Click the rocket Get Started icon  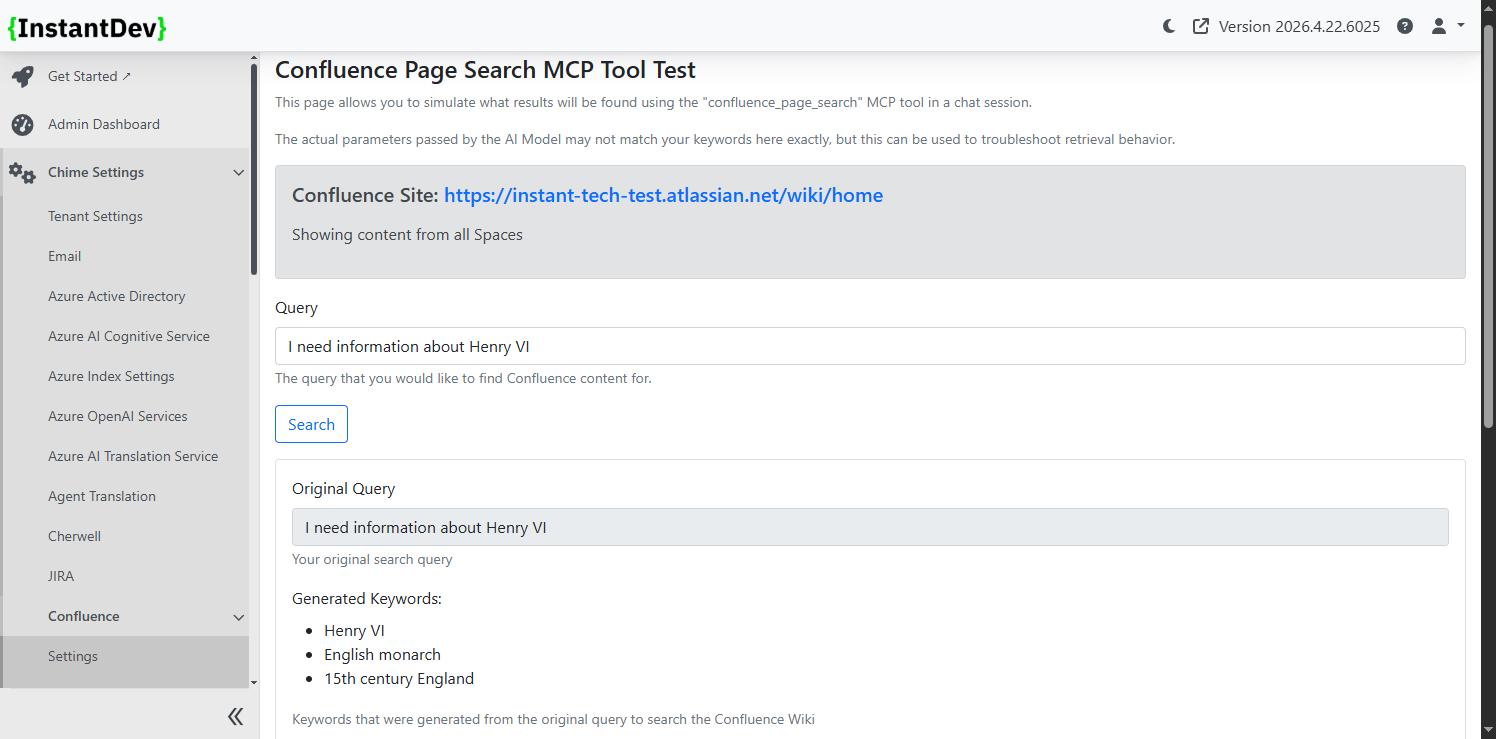(x=22, y=76)
